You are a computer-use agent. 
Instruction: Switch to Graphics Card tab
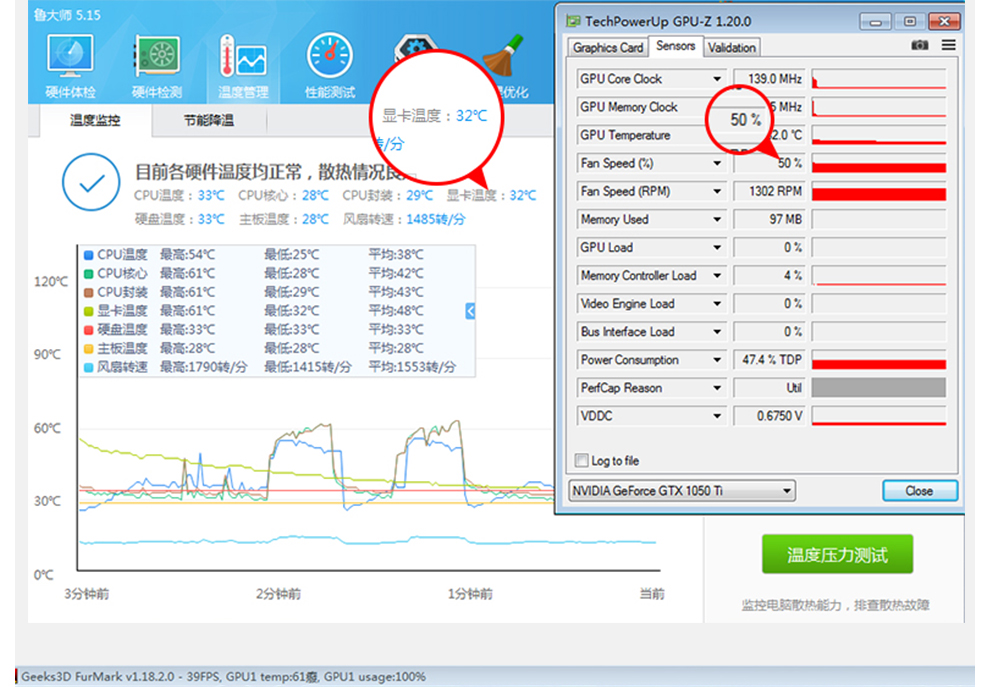[607, 48]
